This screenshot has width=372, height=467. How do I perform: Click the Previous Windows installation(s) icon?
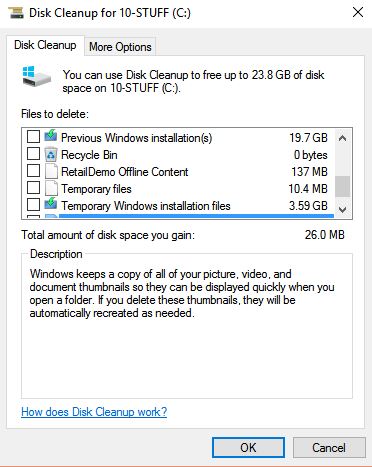[51, 136]
